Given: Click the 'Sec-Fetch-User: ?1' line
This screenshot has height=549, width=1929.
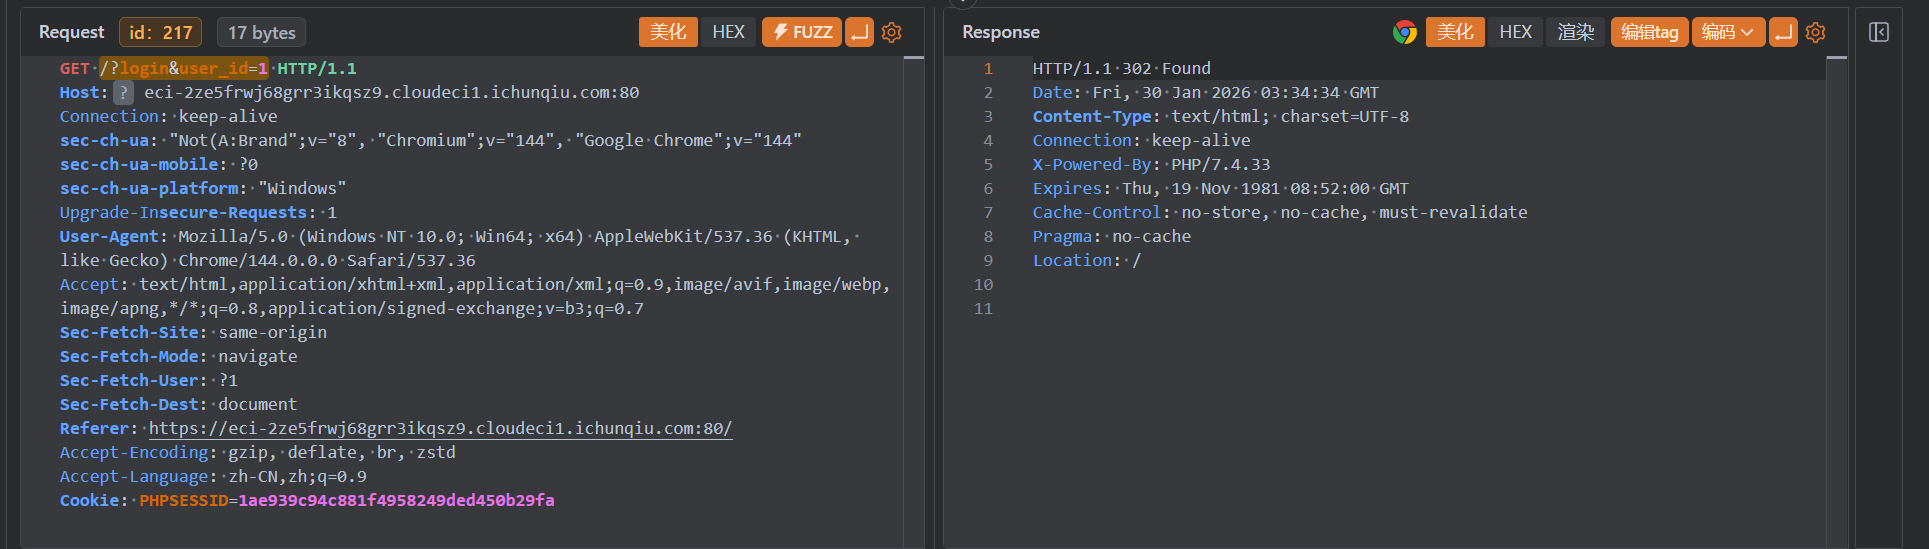Looking at the screenshot, I should click(148, 380).
